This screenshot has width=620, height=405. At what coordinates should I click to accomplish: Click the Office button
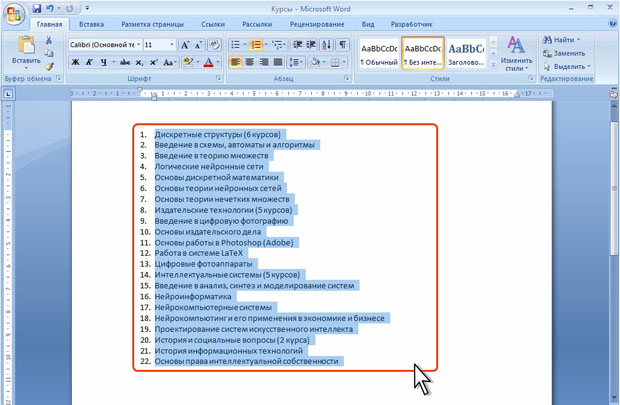tap(13, 12)
